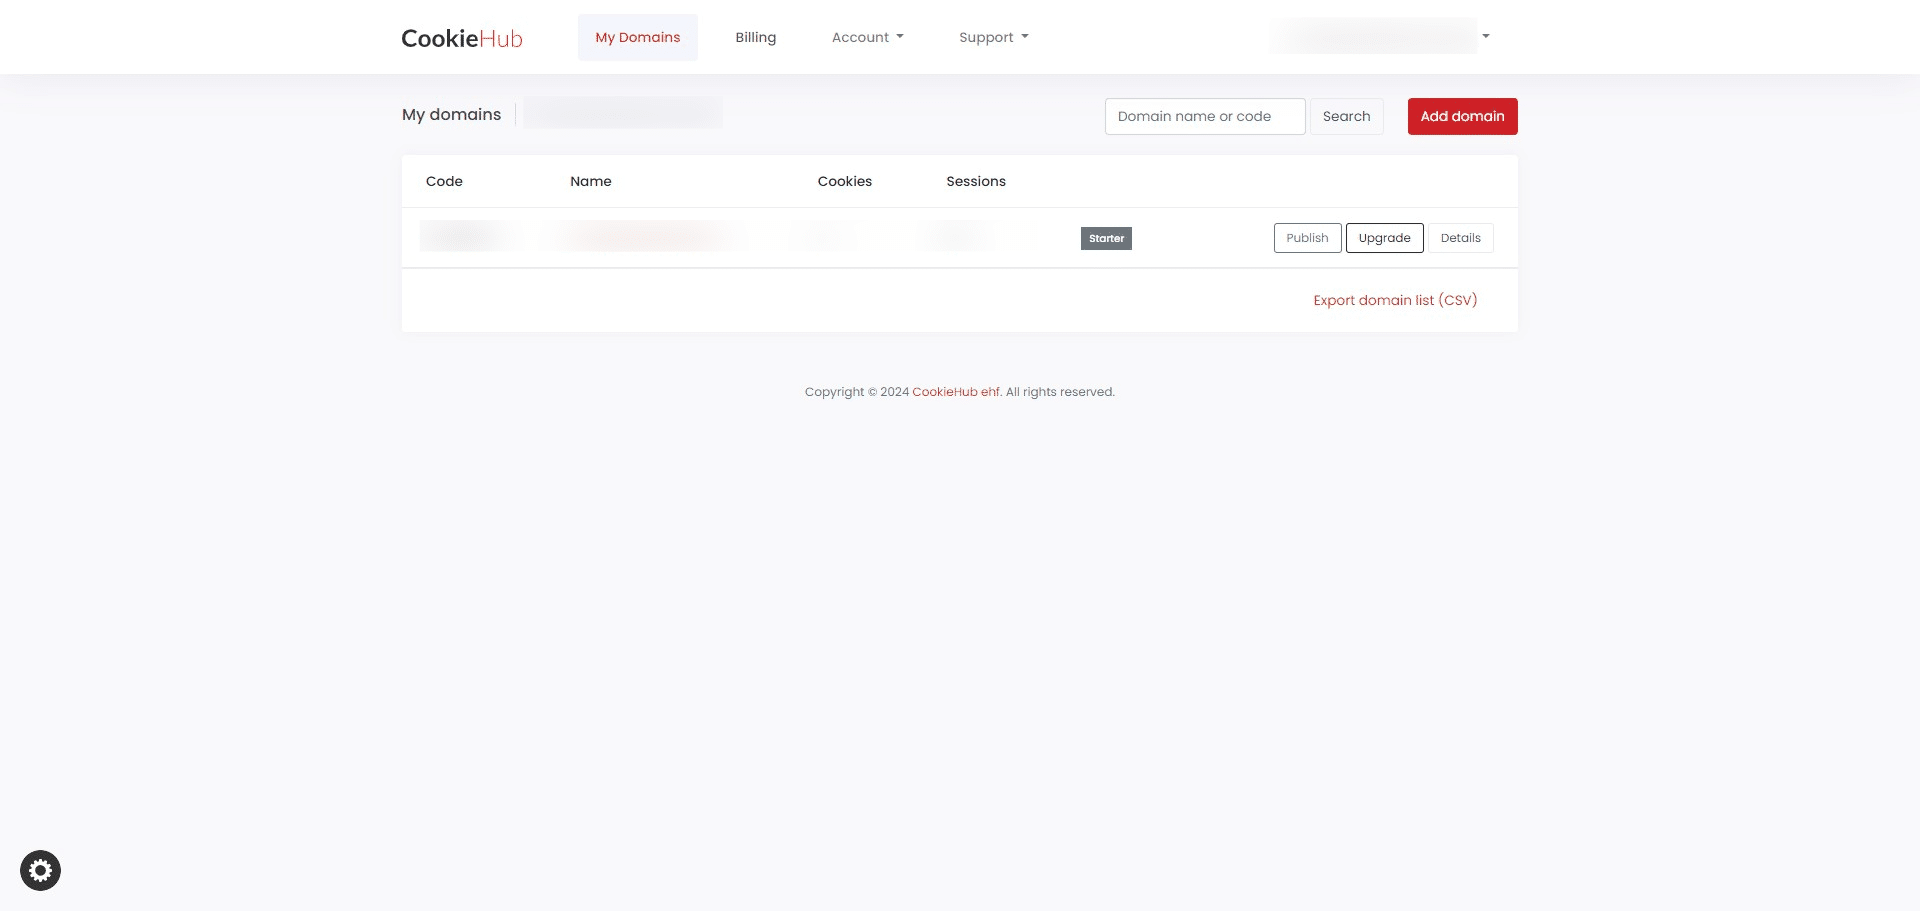The height and width of the screenshot is (911, 1920).
Task: Open the Billing page
Action: tap(756, 37)
